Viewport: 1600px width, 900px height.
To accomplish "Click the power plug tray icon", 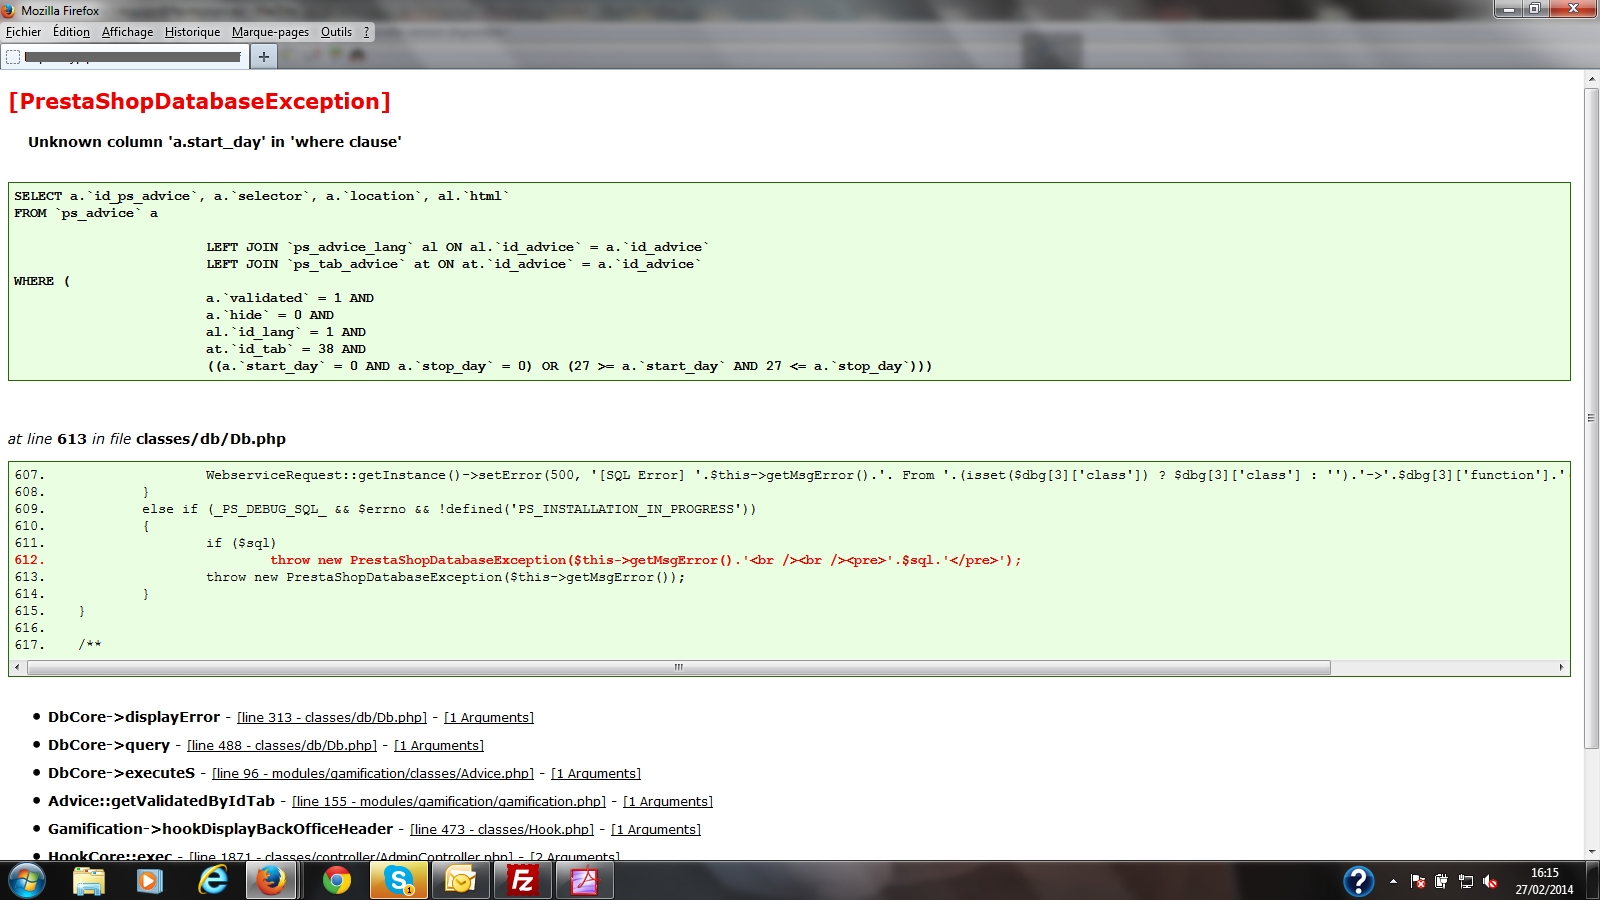I will pyautogui.click(x=1441, y=881).
